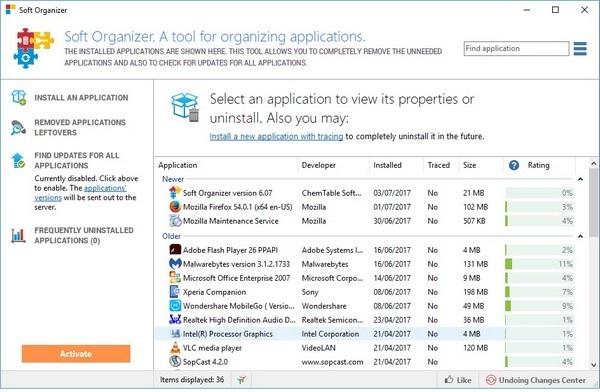Screen dimensions: 600x392
Task: Click Adobe Systems developer cell
Action: (332, 250)
